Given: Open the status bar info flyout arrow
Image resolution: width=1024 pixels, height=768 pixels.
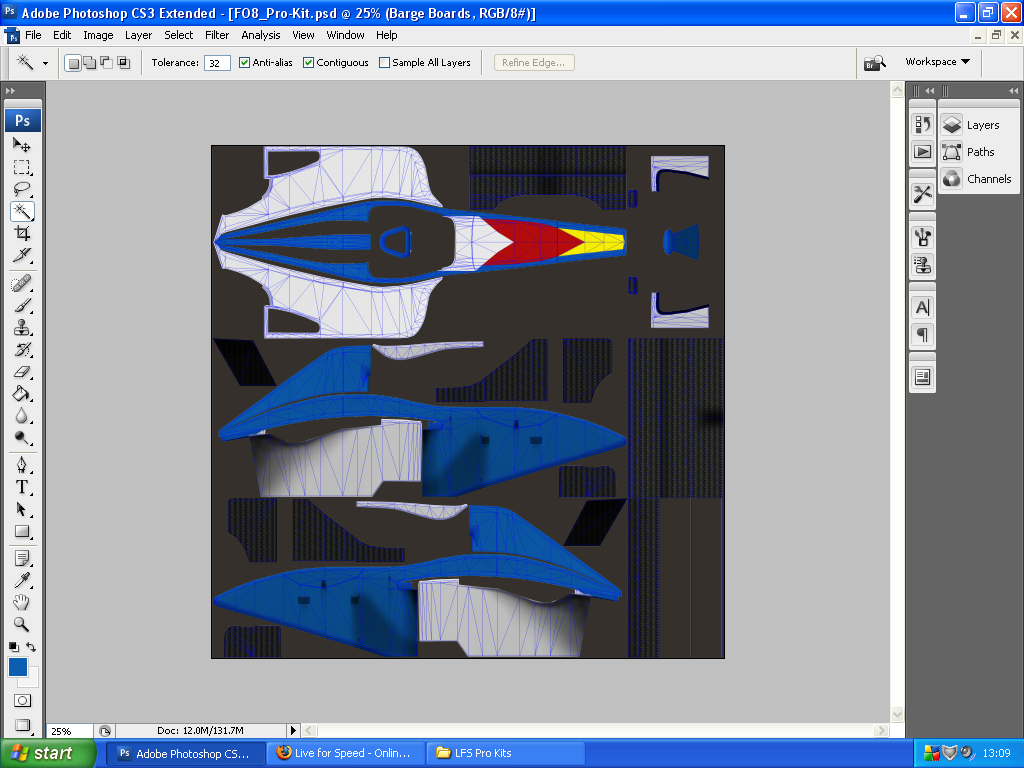Looking at the screenshot, I should [293, 731].
